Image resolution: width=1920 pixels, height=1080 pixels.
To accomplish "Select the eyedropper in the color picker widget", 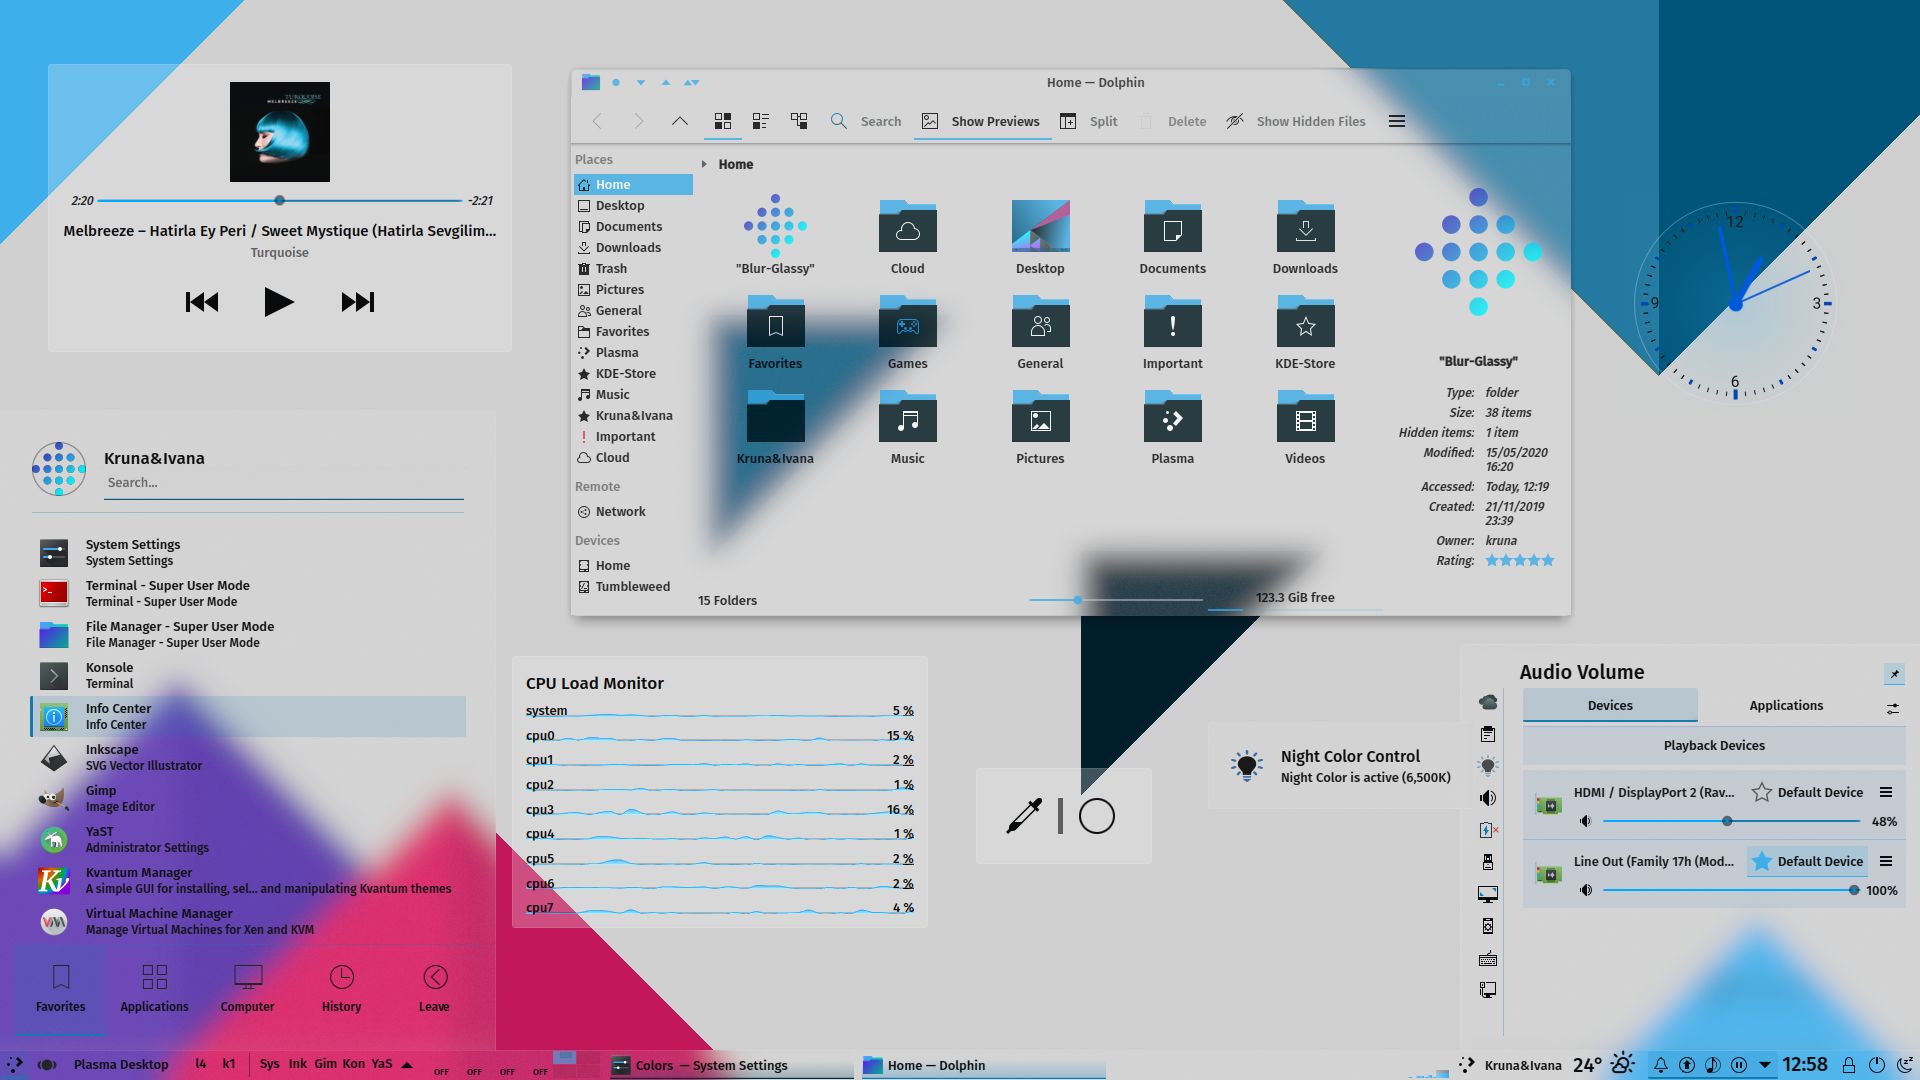I will 1024,816.
